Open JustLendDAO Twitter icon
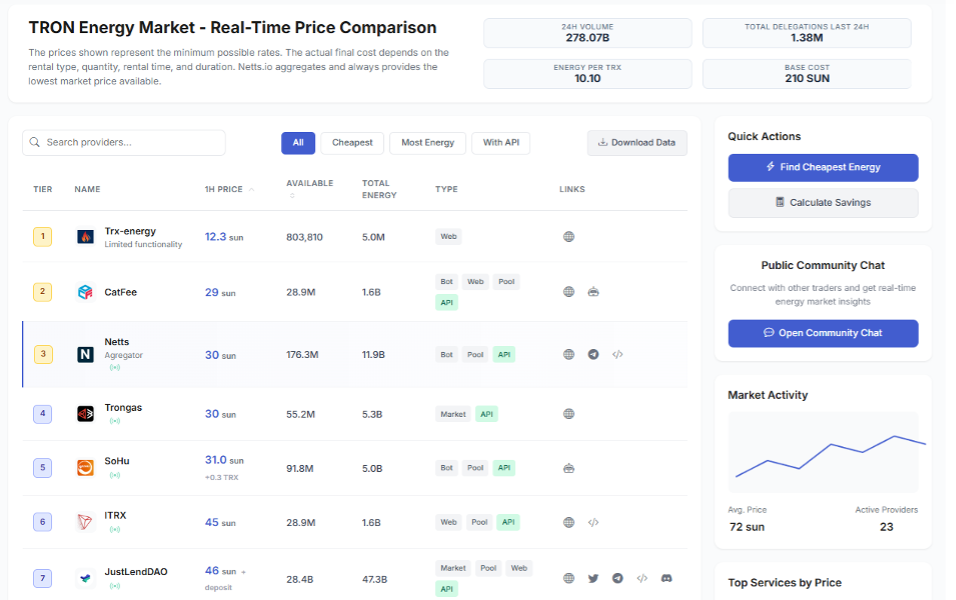The height and width of the screenshot is (600, 956). 593,578
